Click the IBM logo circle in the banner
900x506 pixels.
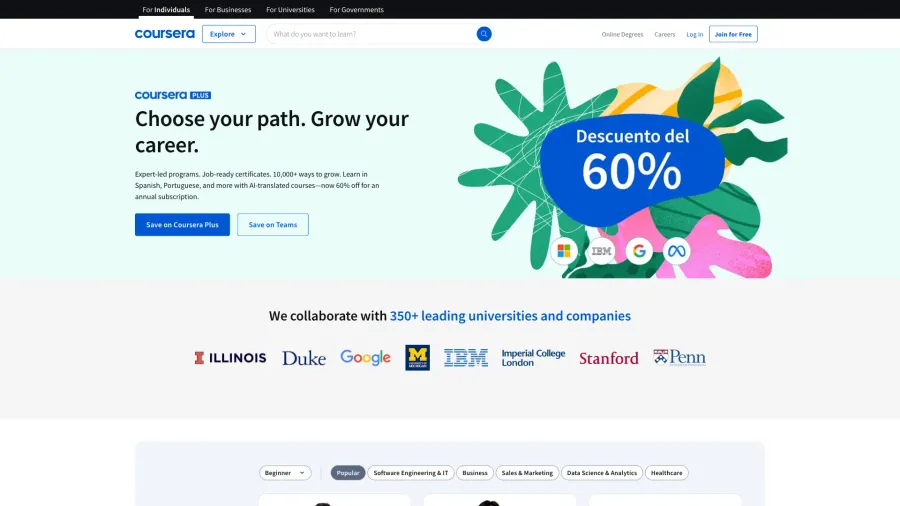[601, 251]
